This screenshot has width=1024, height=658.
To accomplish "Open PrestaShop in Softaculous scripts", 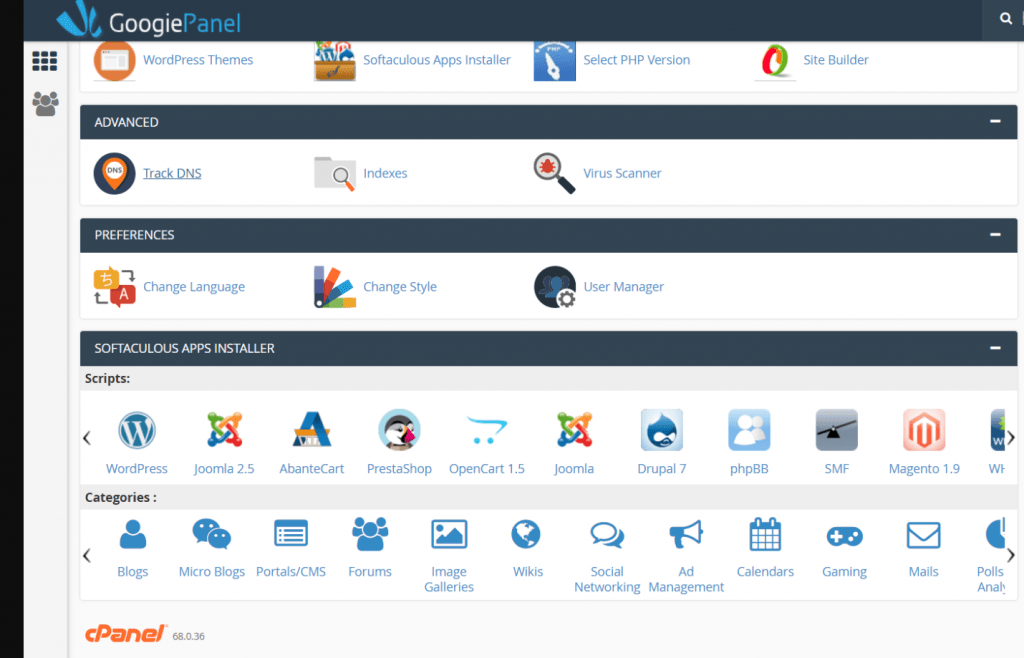I will (398, 430).
